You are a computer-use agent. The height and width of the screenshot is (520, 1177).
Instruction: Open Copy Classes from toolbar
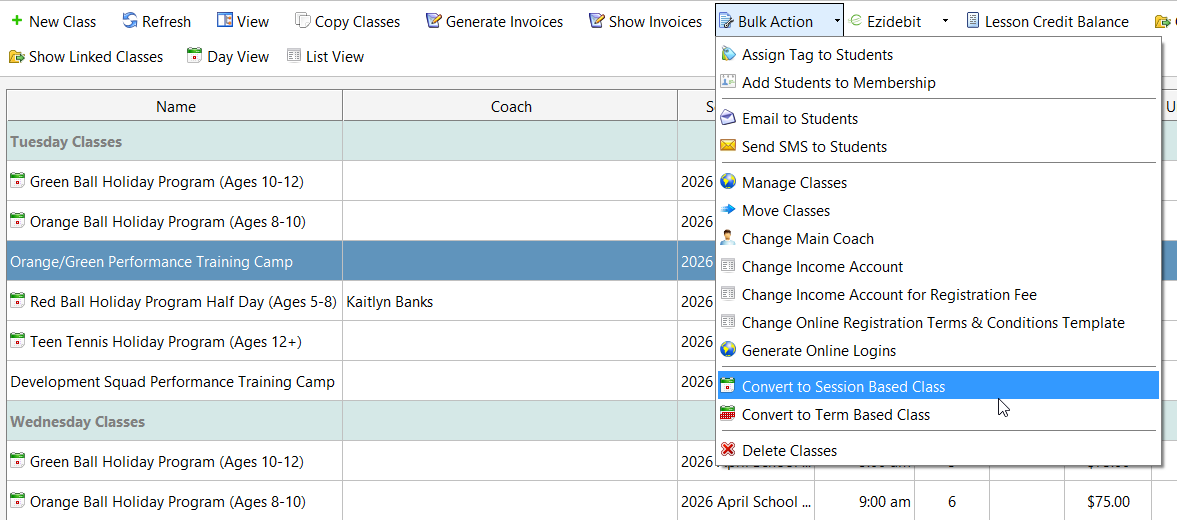click(x=347, y=21)
